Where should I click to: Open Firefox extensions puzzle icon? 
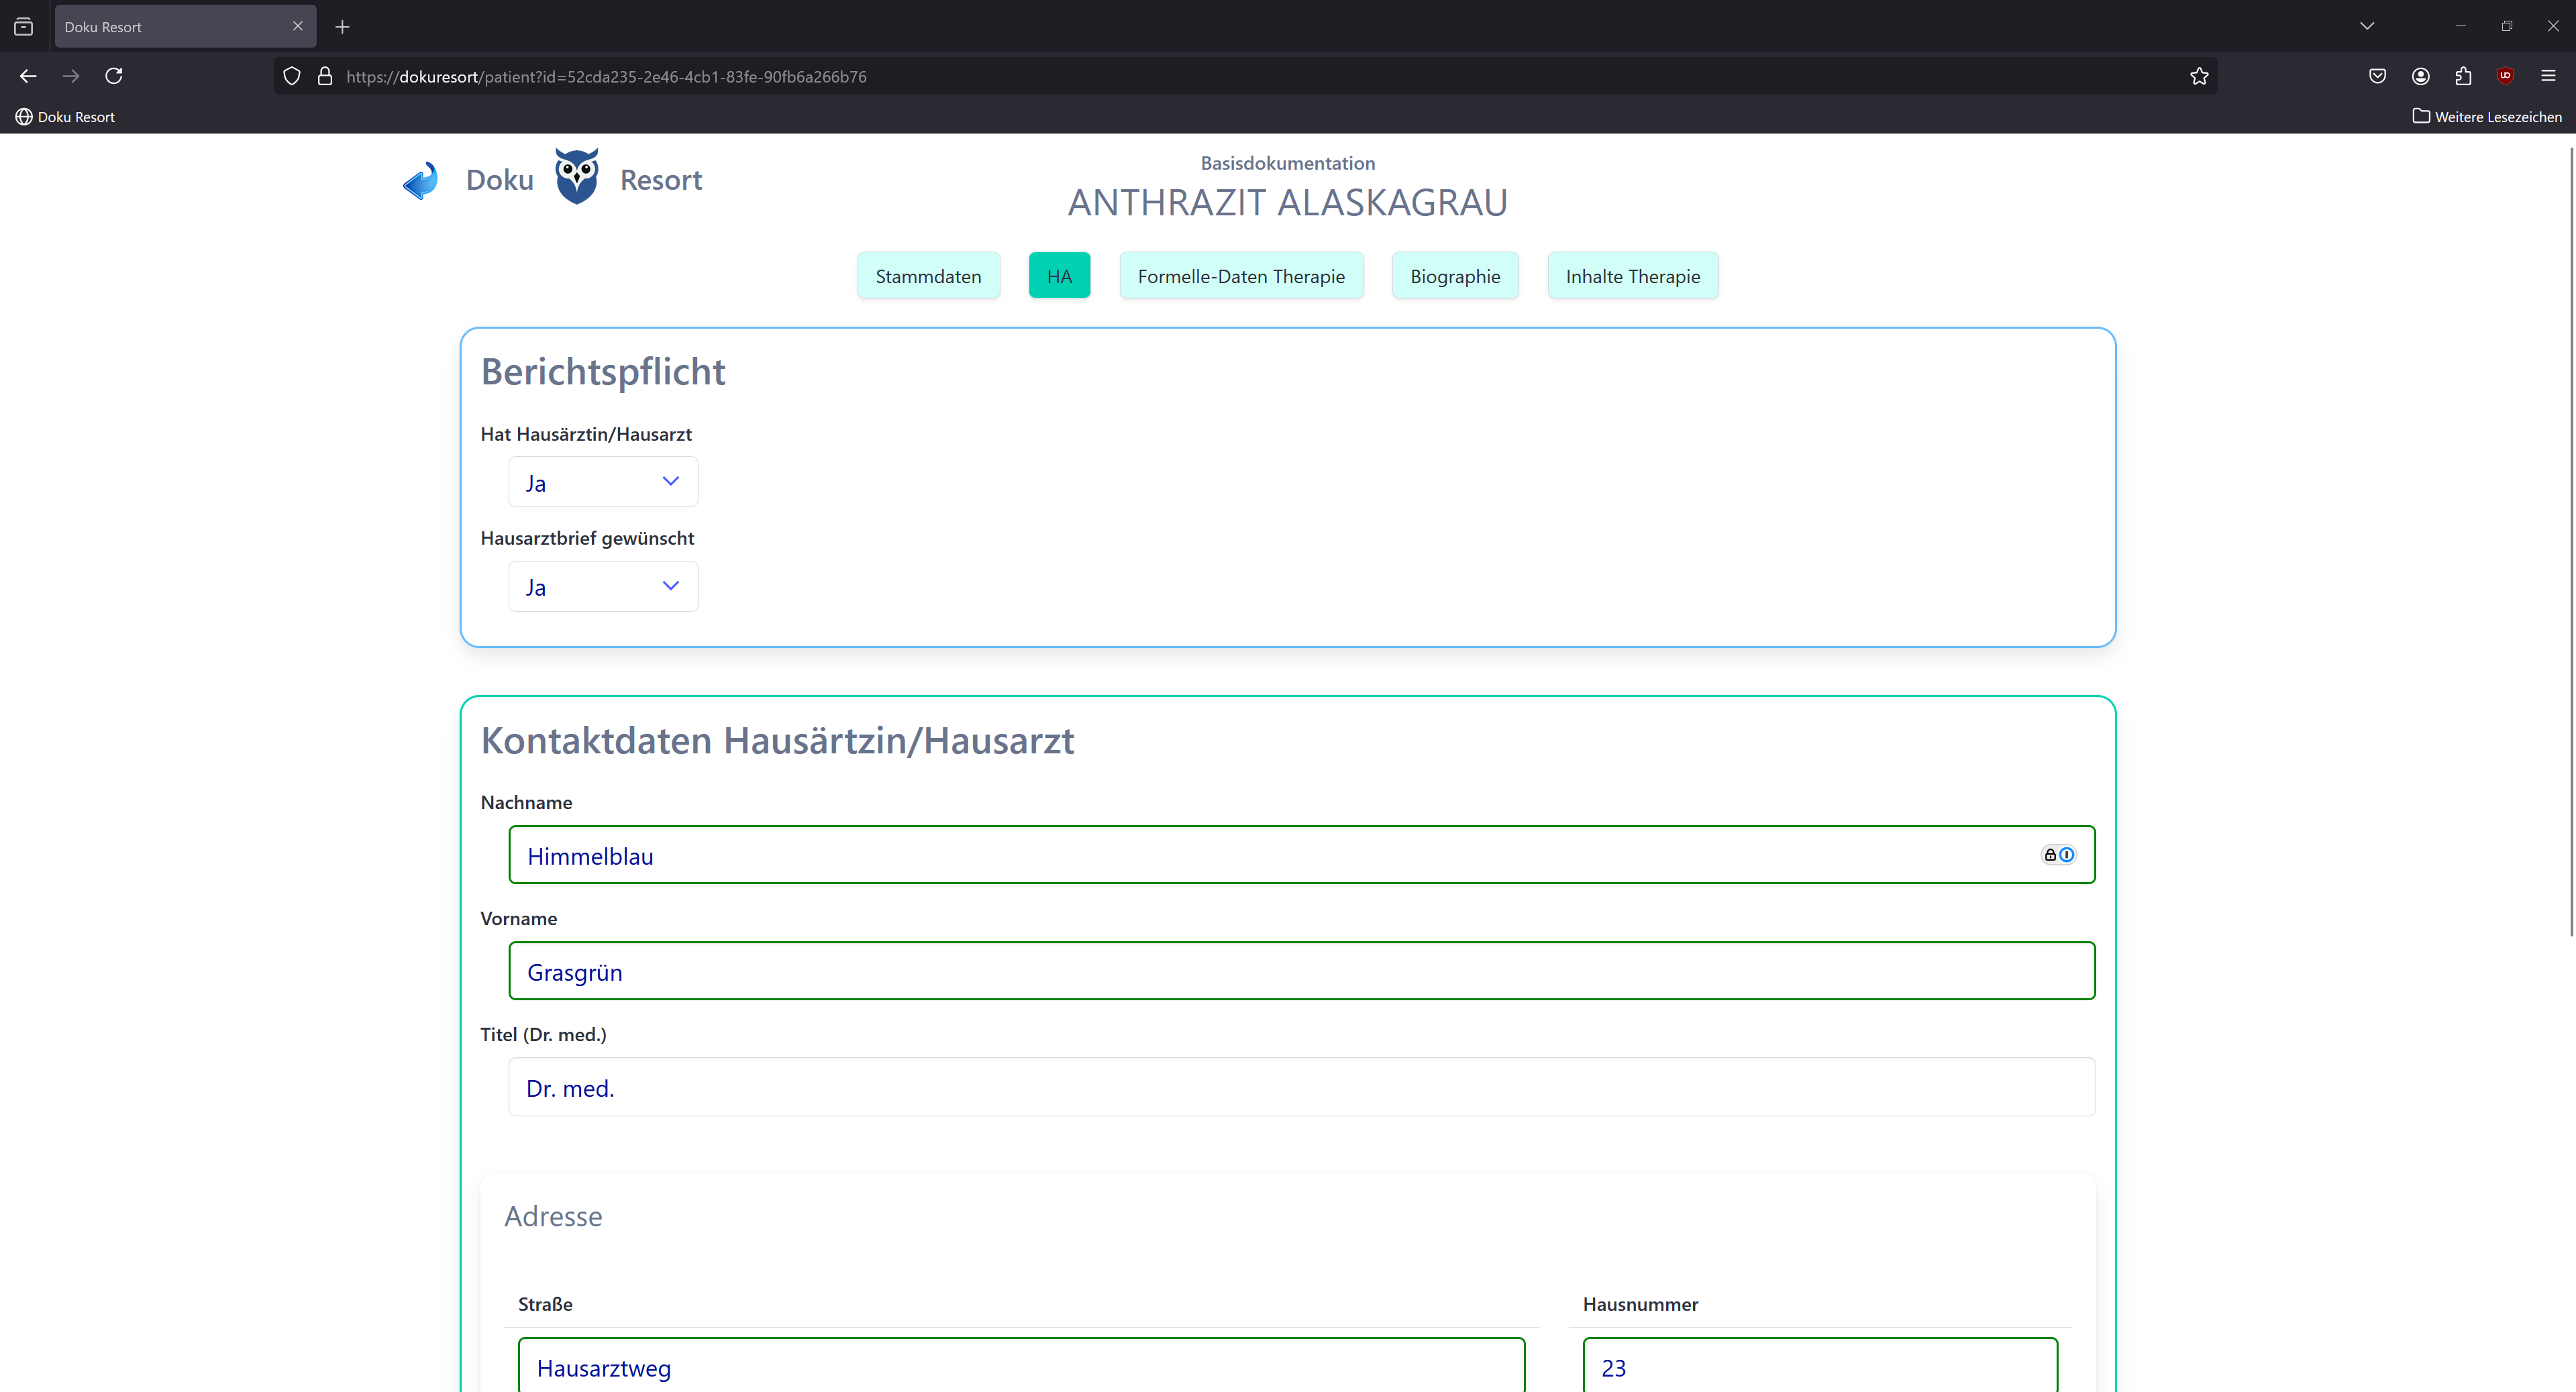(2463, 76)
